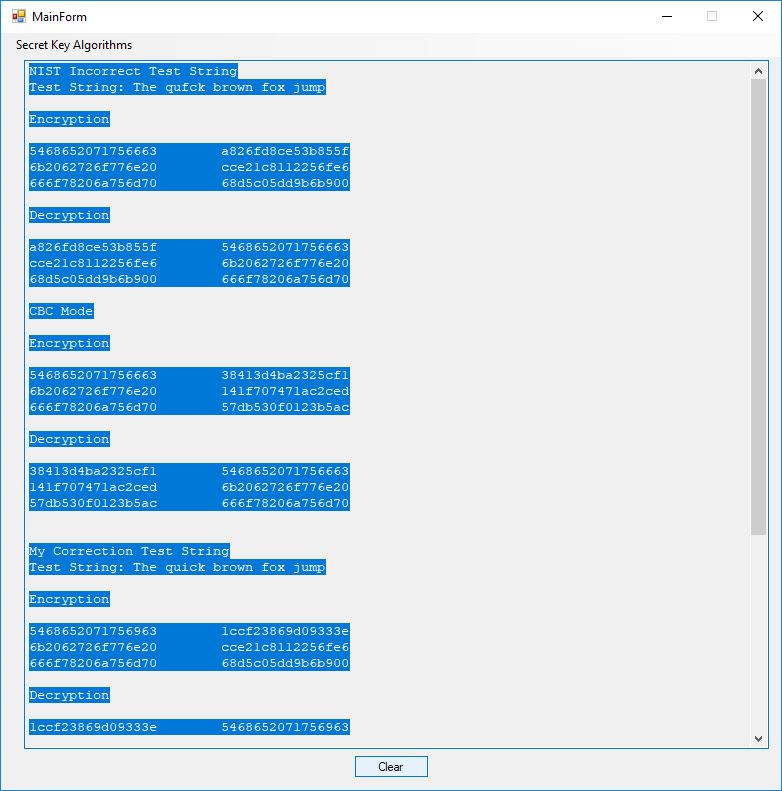The image size is (782, 791).
Task: Click the 'My Correction Test String' heading
Action: click(129, 551)
